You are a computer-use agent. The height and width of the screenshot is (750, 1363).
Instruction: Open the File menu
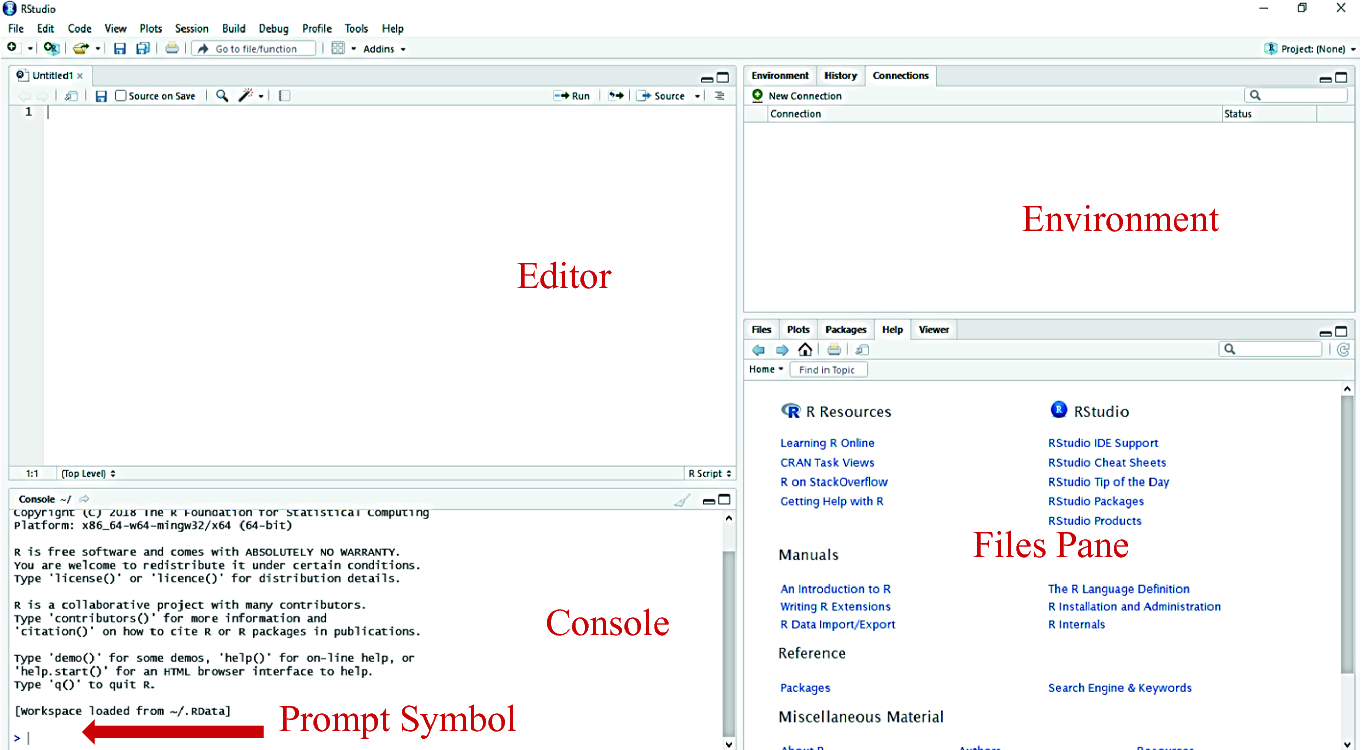coord(15,29)
